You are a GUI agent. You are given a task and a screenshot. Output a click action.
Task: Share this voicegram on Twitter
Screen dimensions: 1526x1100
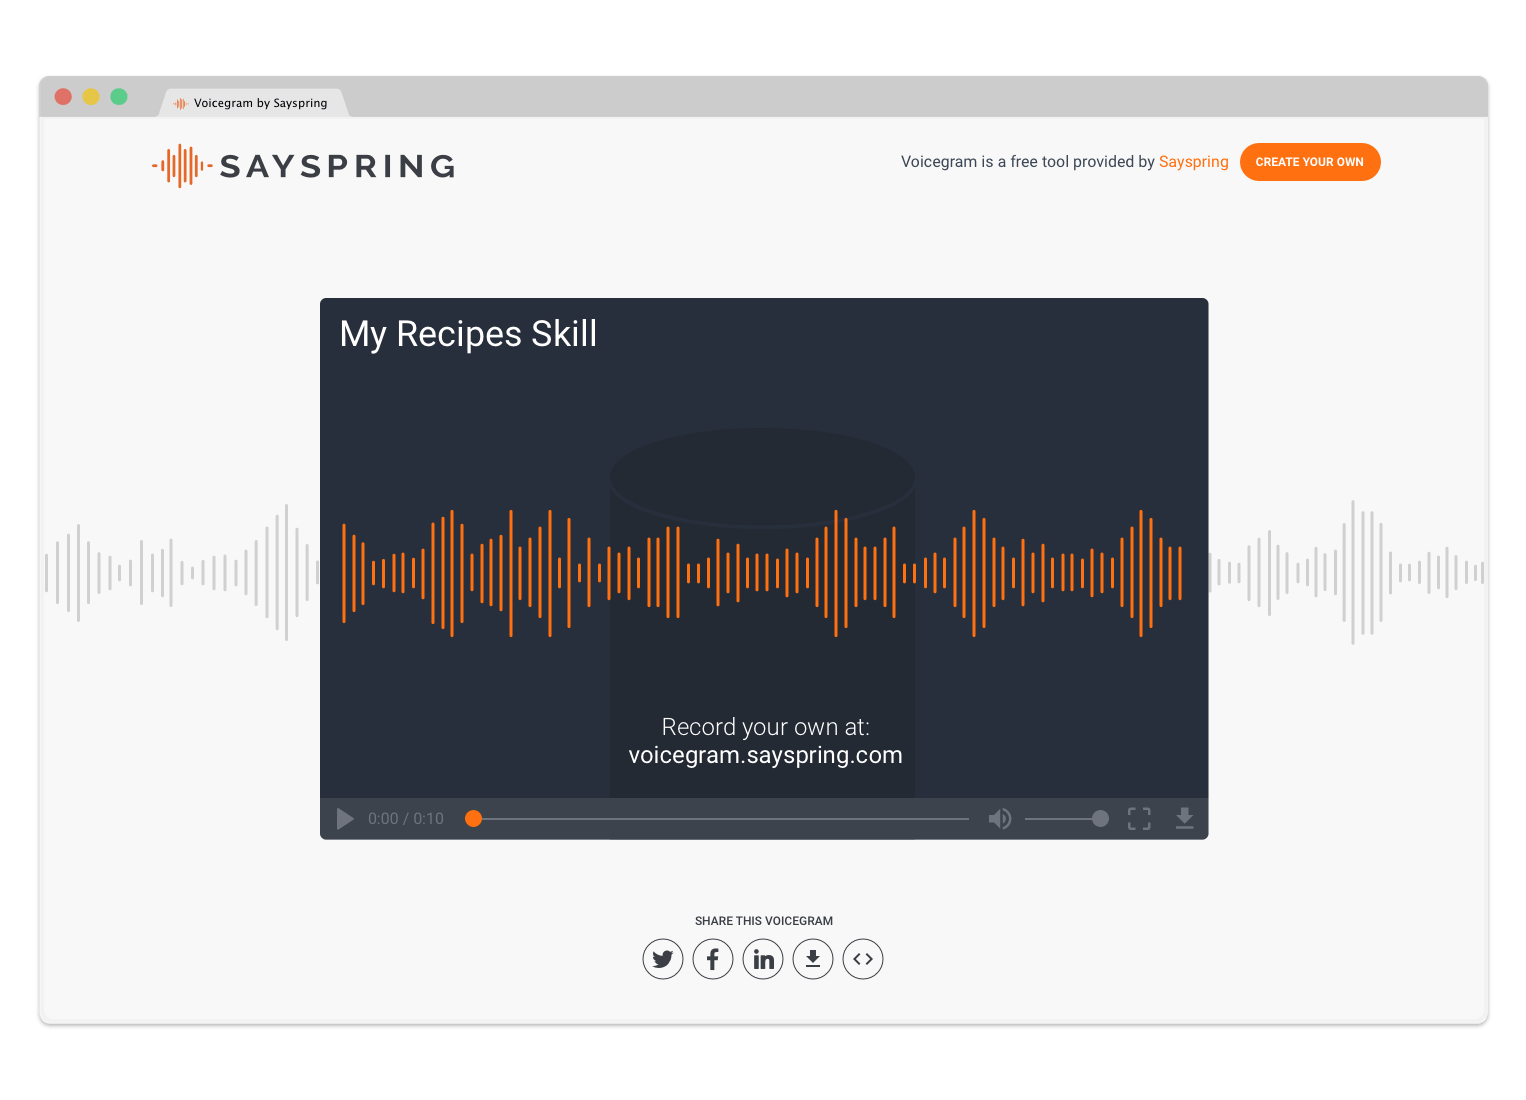point(663,959)
